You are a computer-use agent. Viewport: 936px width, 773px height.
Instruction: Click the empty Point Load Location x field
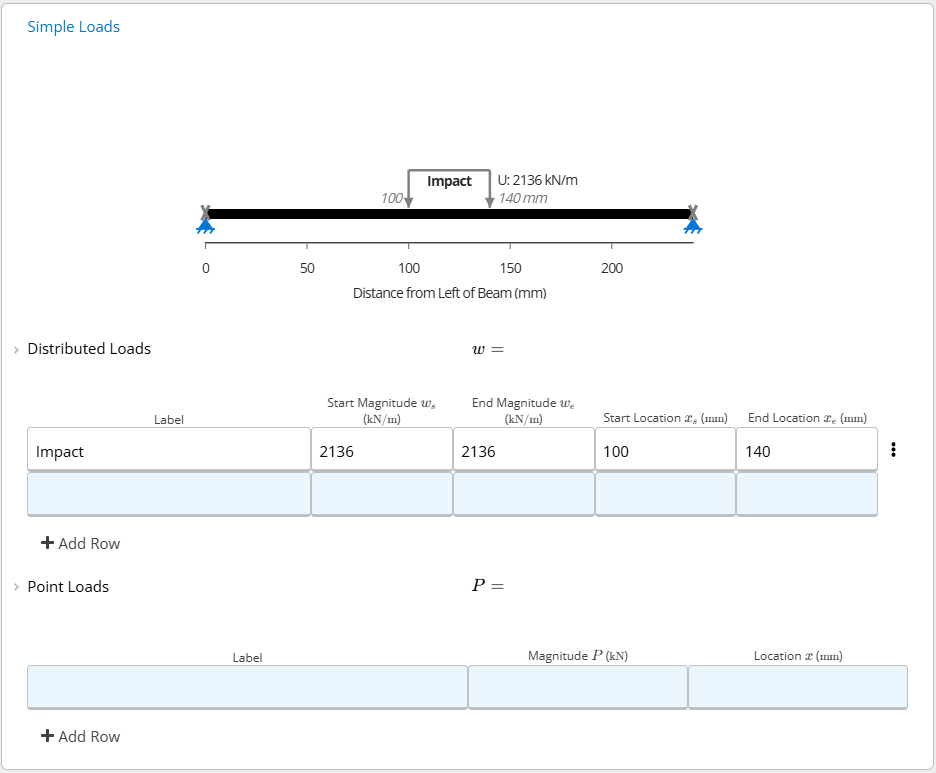(x=798, y=687)
